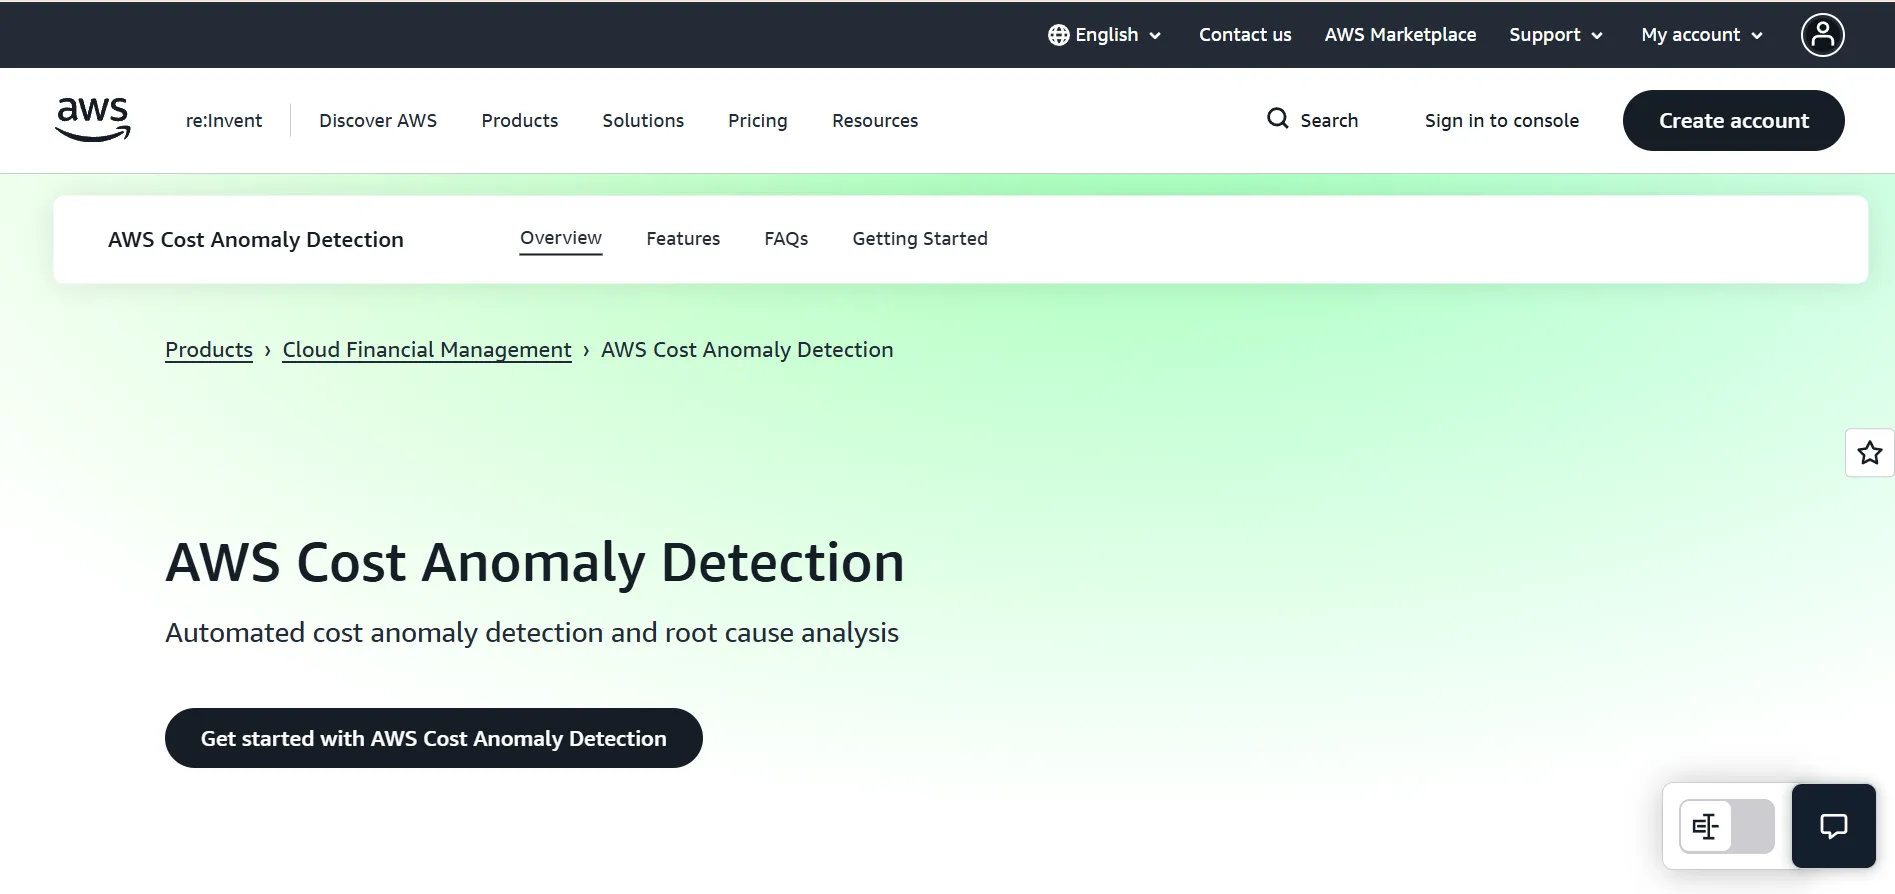Open the re:Invent menu item
1895x894 pixels.
coord(224,121)
